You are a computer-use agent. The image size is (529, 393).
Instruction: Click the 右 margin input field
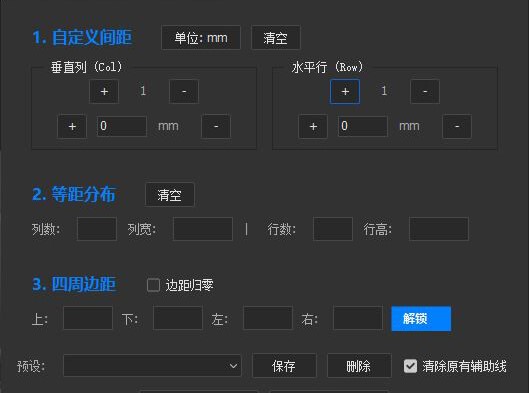(358, 318)
